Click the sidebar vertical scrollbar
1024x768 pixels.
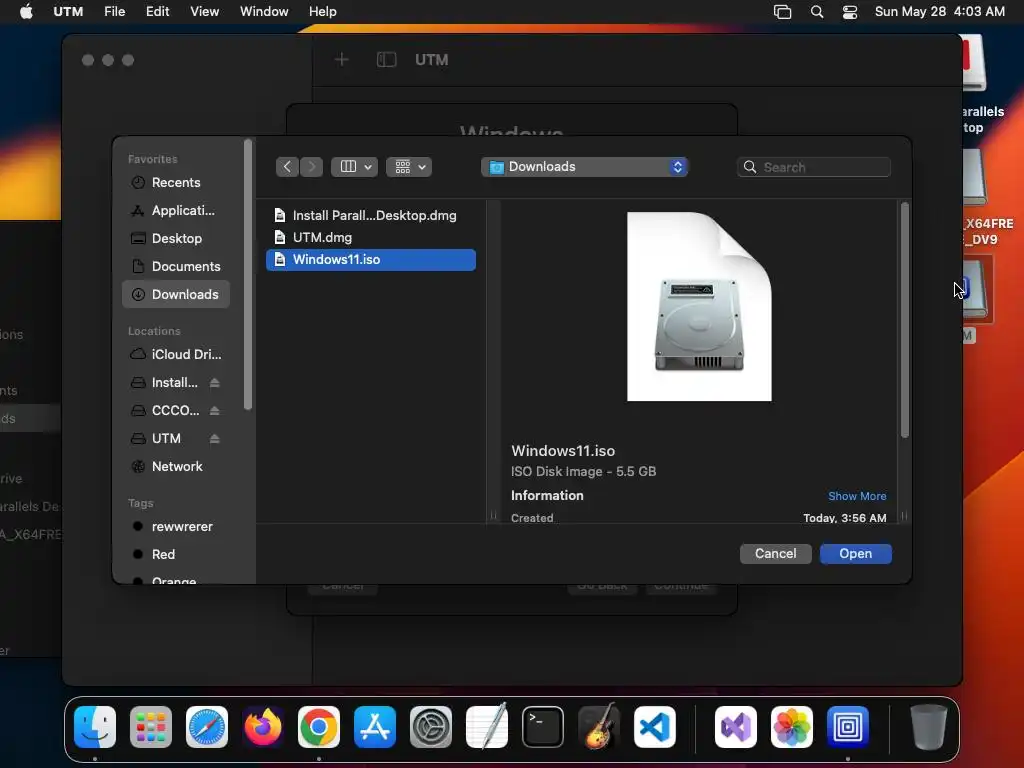tap(248, 274)
